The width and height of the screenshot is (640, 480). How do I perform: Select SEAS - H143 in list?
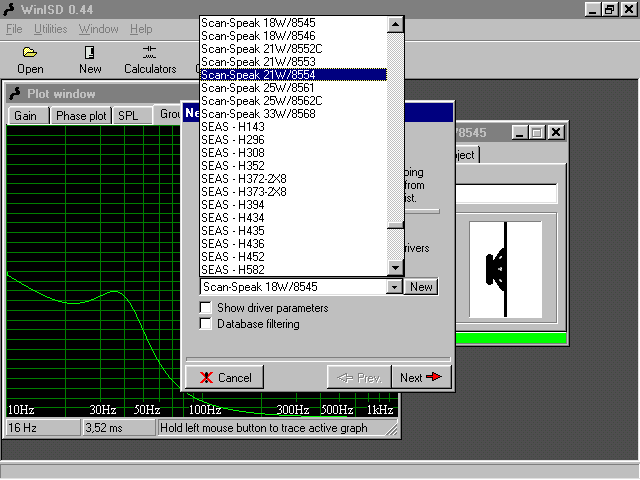(293, 127)
